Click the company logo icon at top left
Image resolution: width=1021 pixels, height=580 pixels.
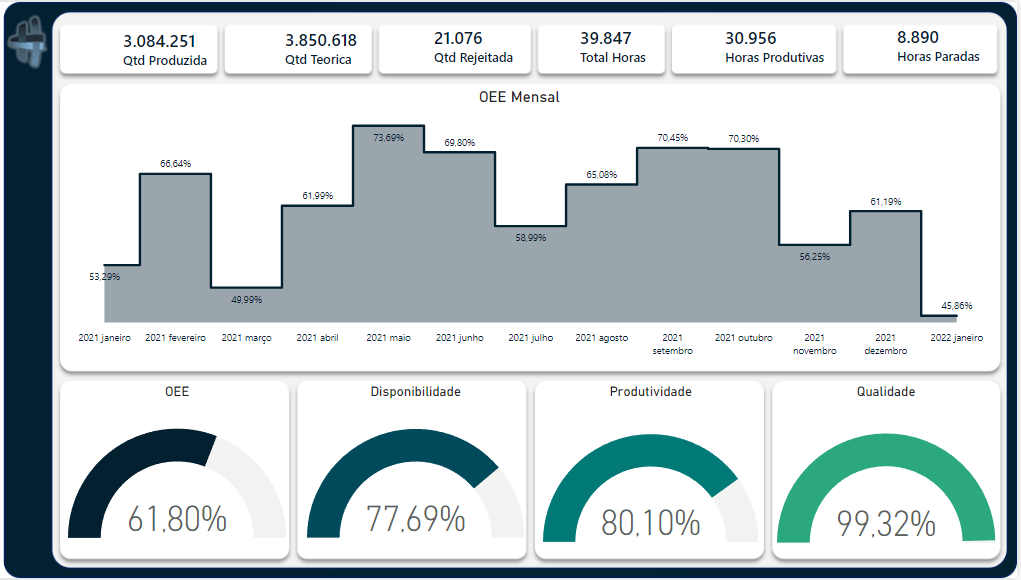[29, 42]
